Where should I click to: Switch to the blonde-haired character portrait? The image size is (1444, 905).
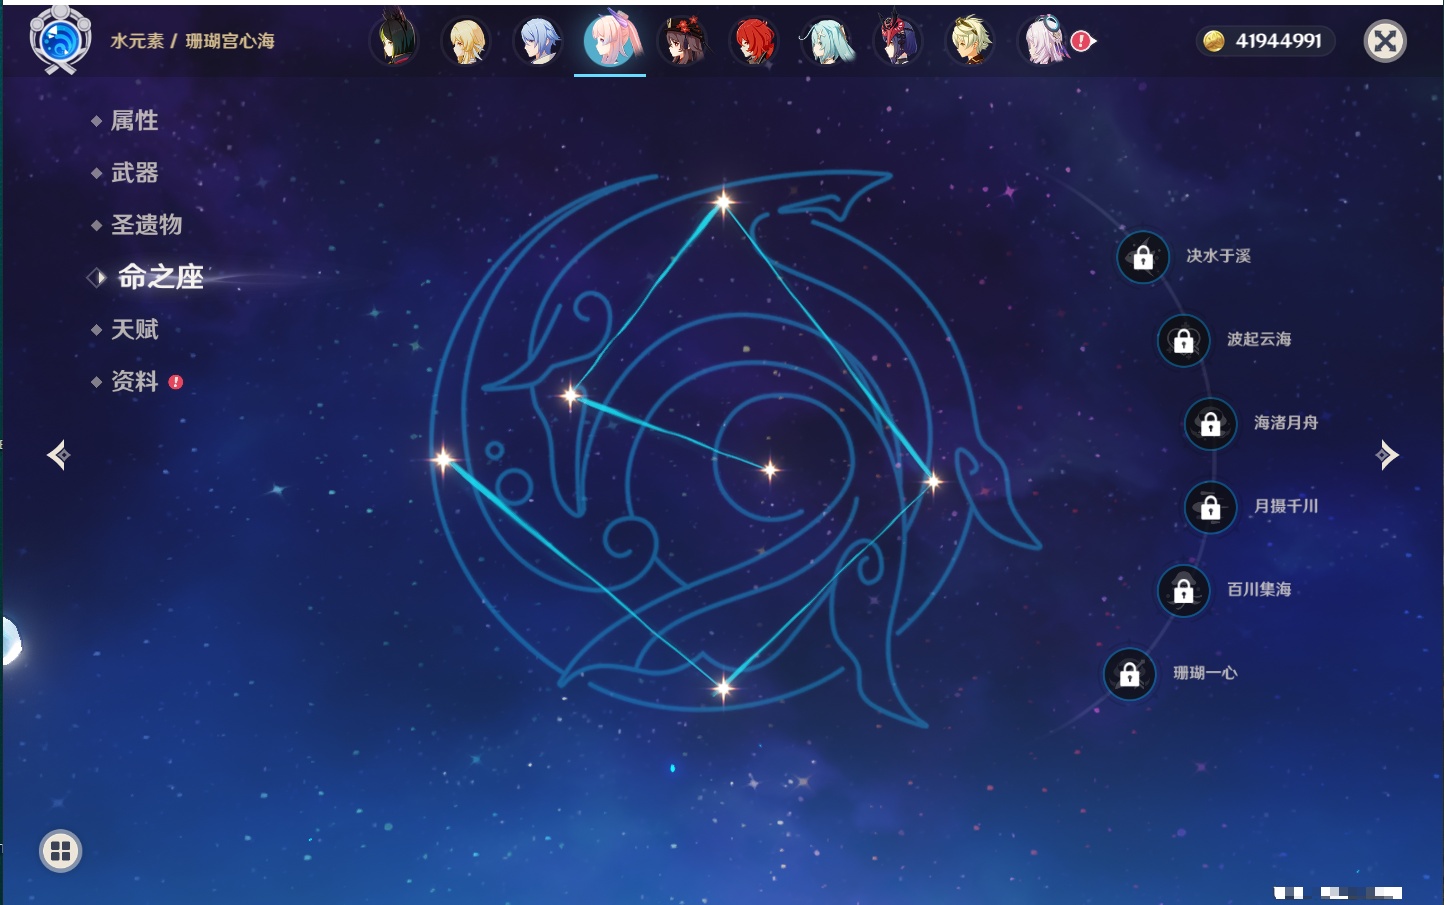pos(466,41)
